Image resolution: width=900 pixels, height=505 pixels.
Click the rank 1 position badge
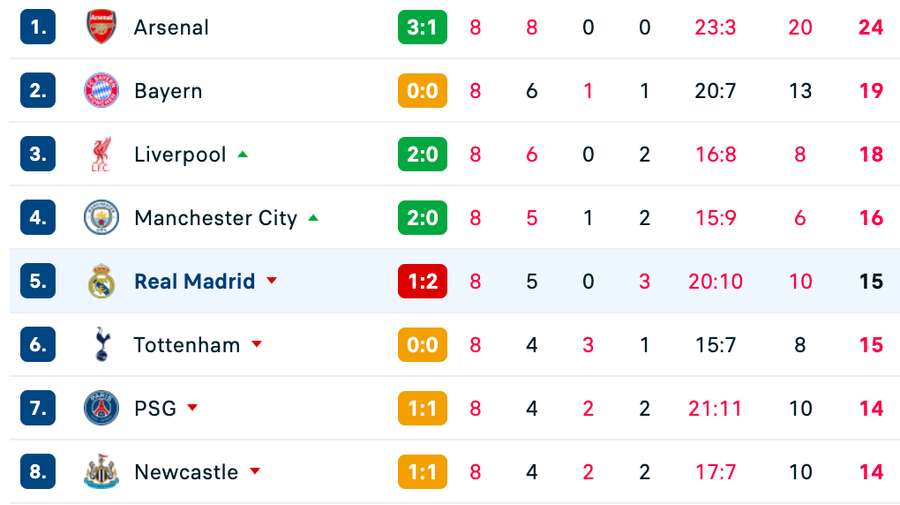(x=37, y=27)
